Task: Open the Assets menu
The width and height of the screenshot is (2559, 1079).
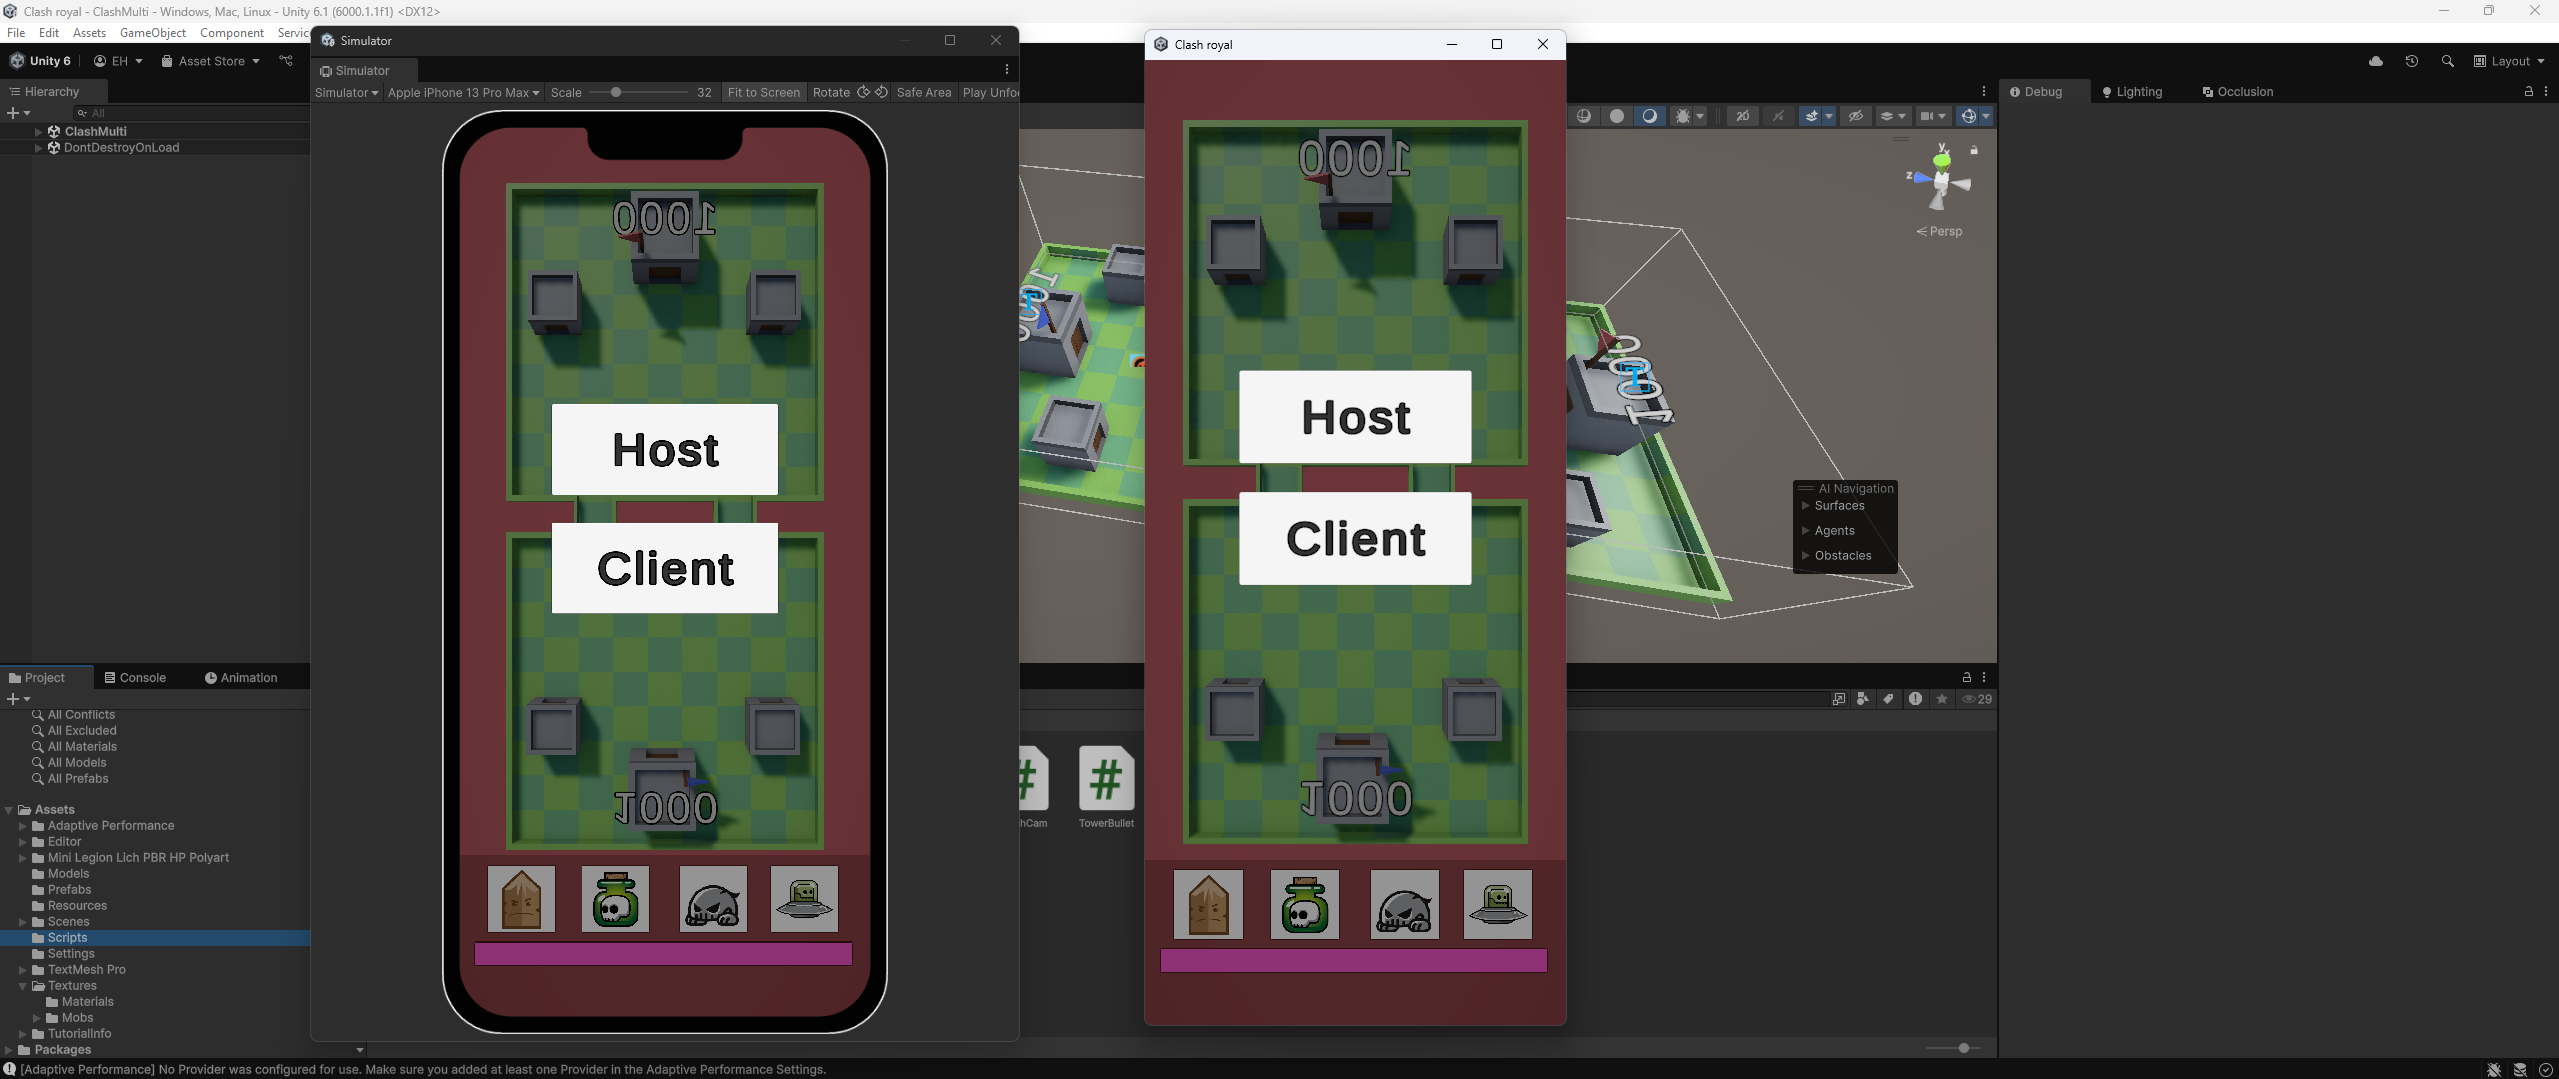Action: pyautogui.click(x=89, y=33)
